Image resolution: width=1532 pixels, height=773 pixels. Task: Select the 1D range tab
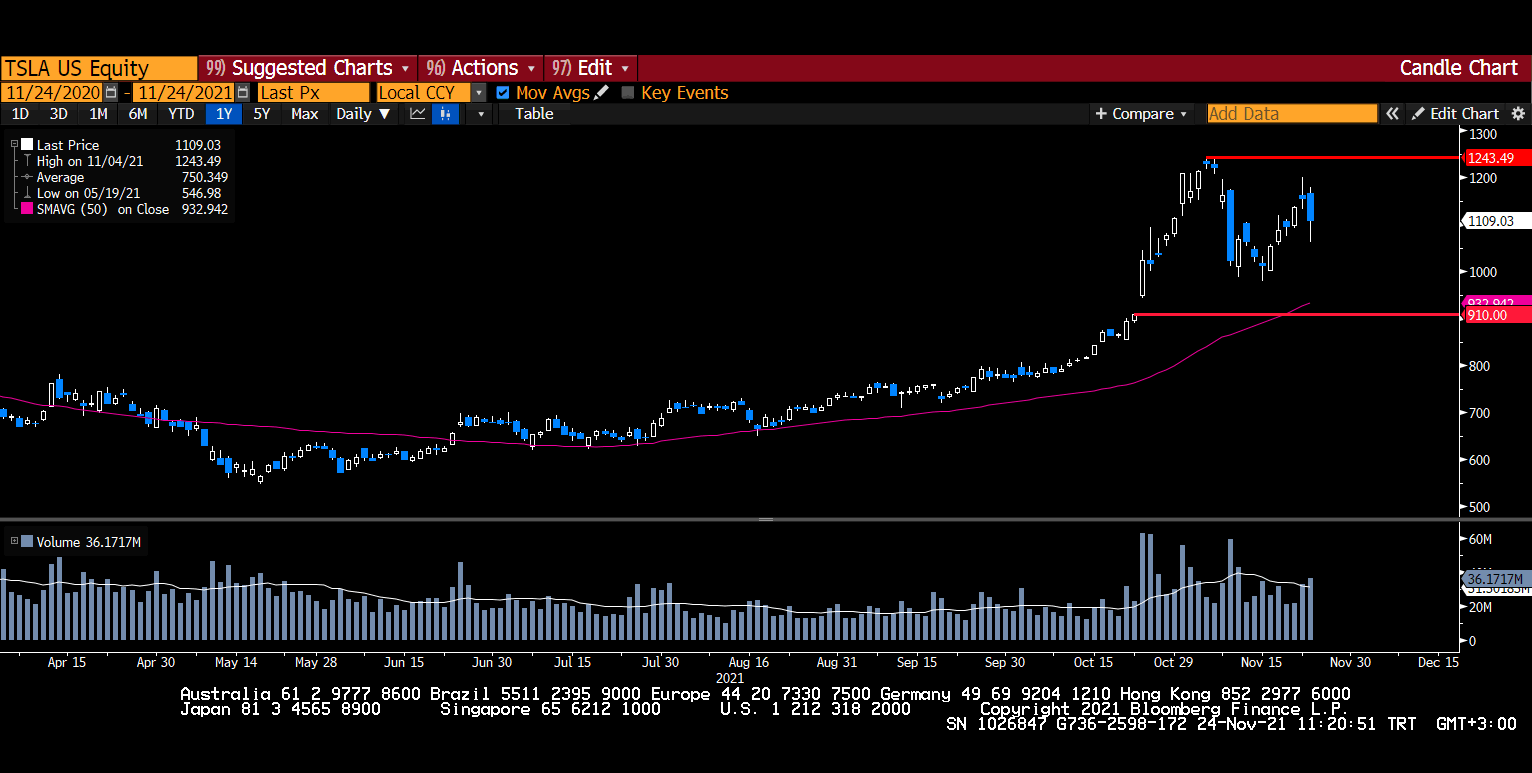click(x=20, y=114)
